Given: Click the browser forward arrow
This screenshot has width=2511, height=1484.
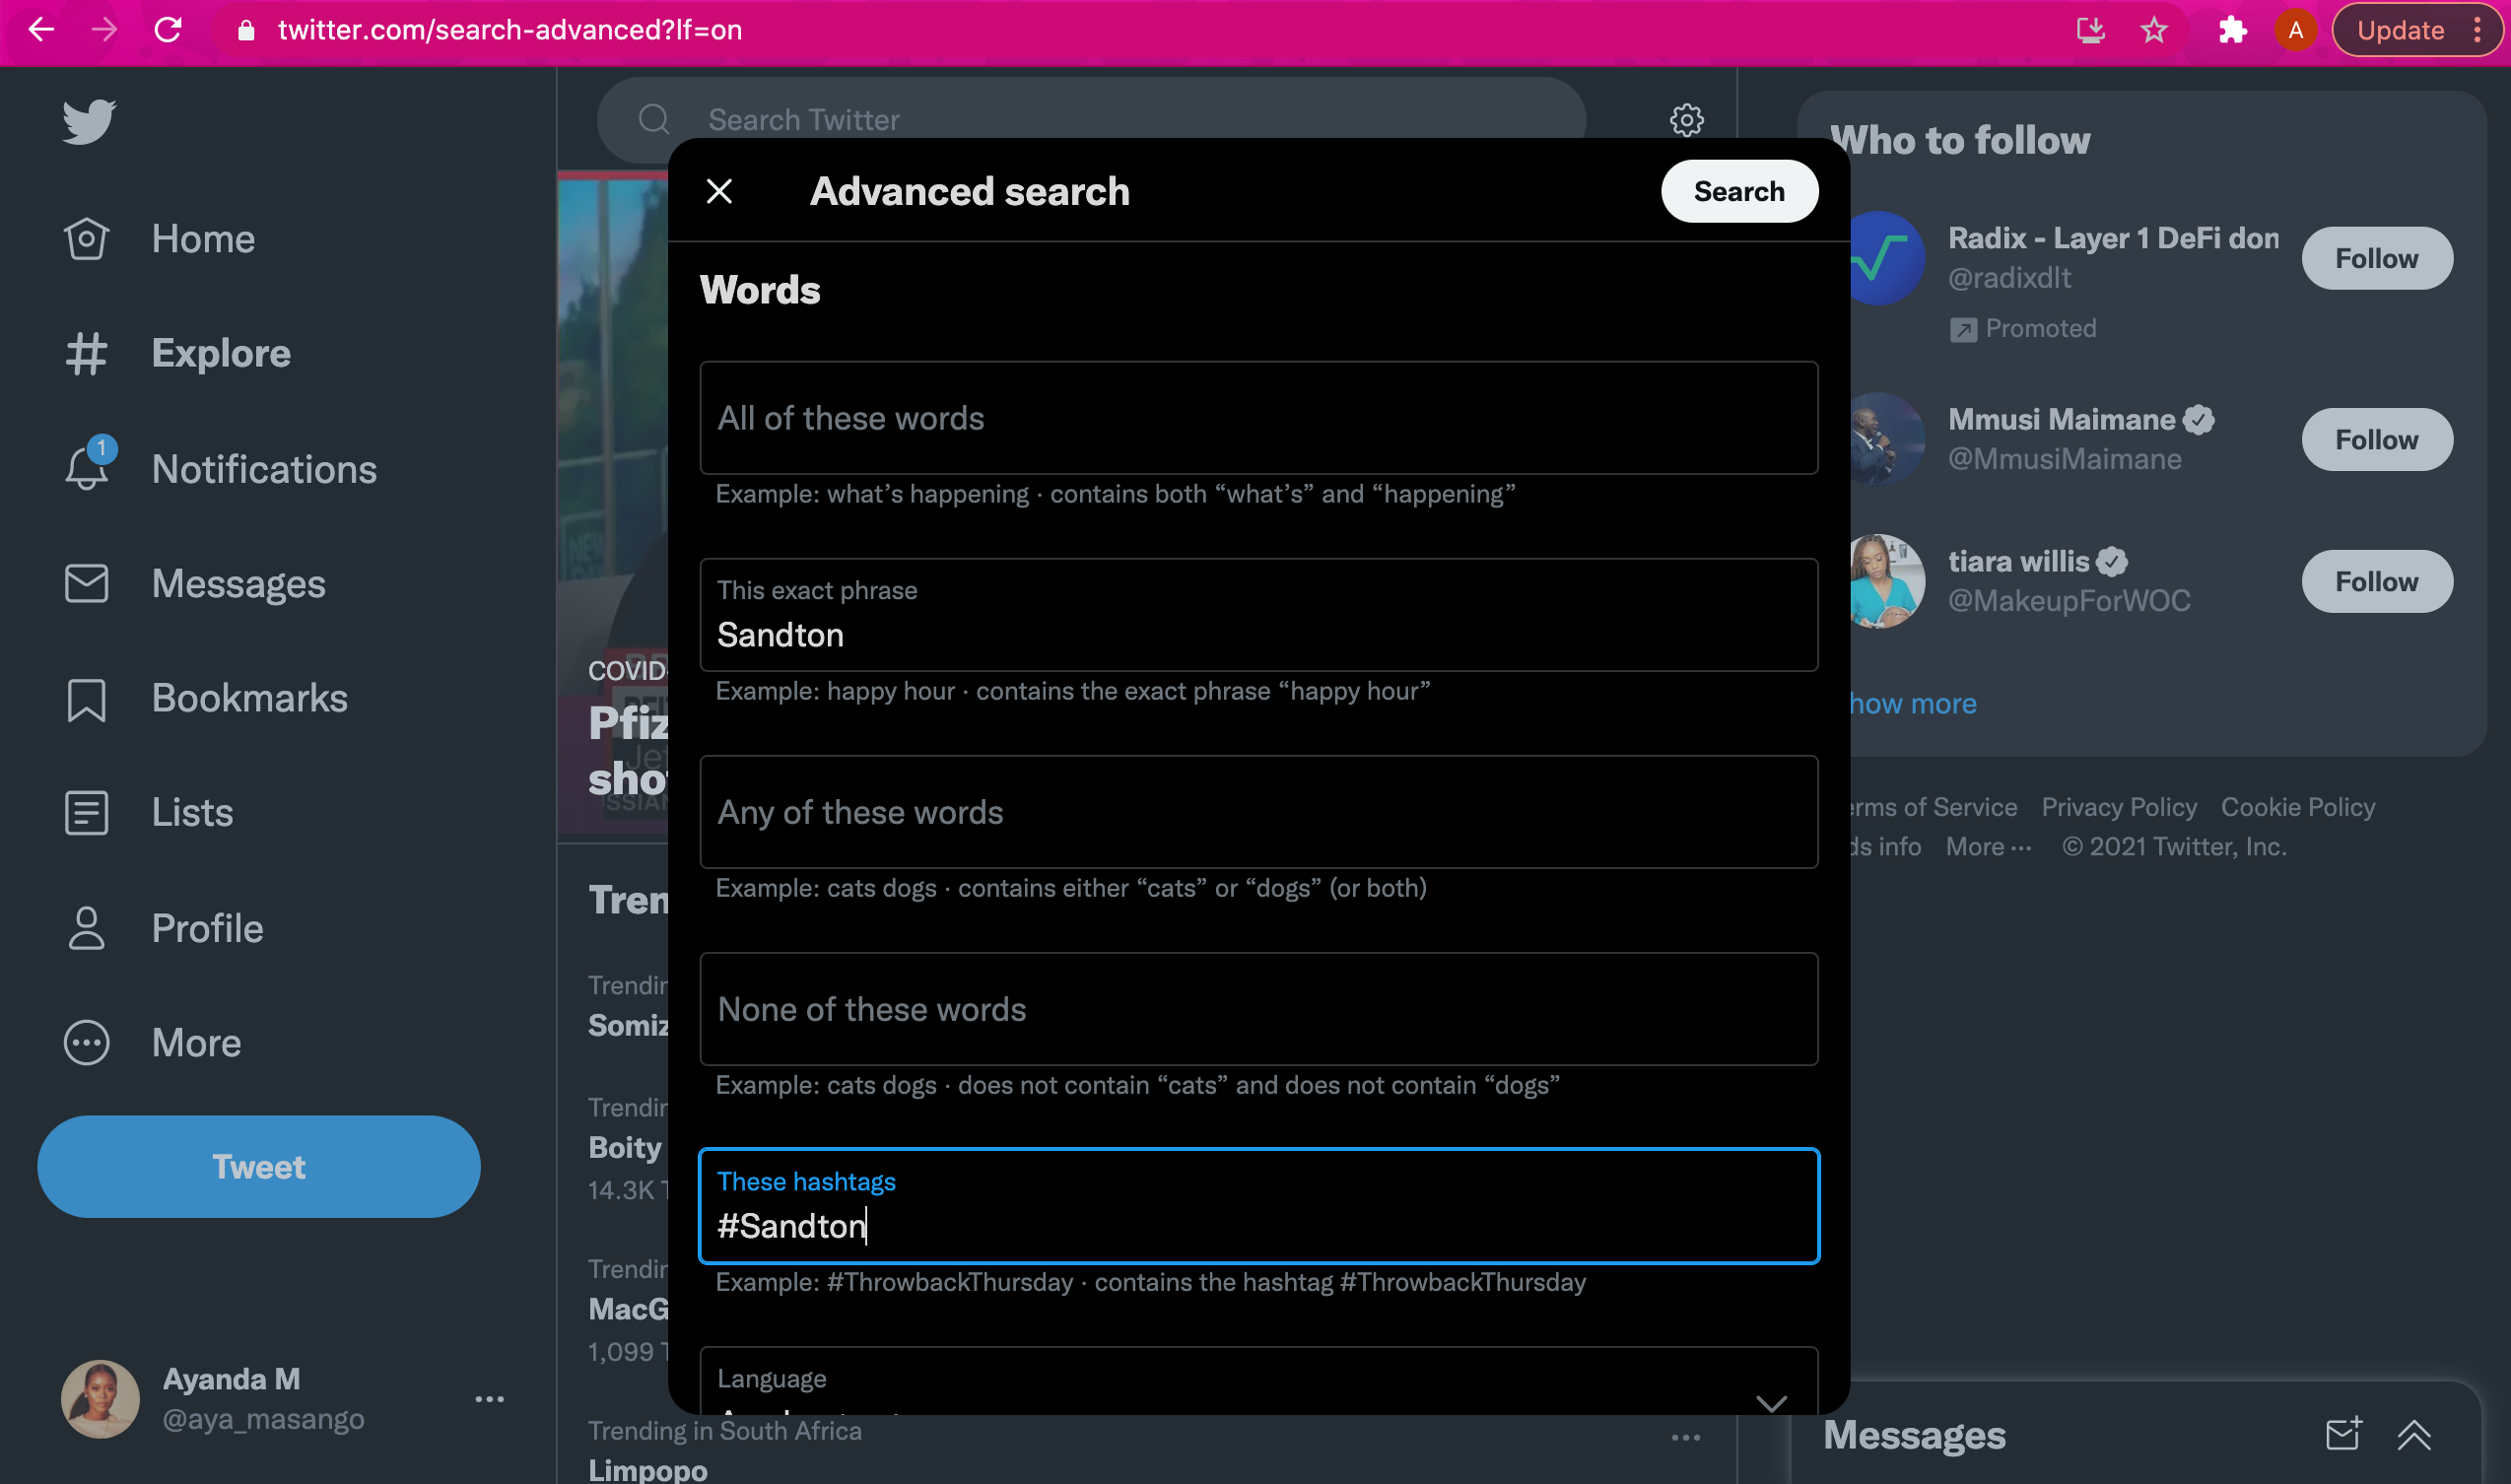Looking at the screenshot, I should click(x=103, y=30).
